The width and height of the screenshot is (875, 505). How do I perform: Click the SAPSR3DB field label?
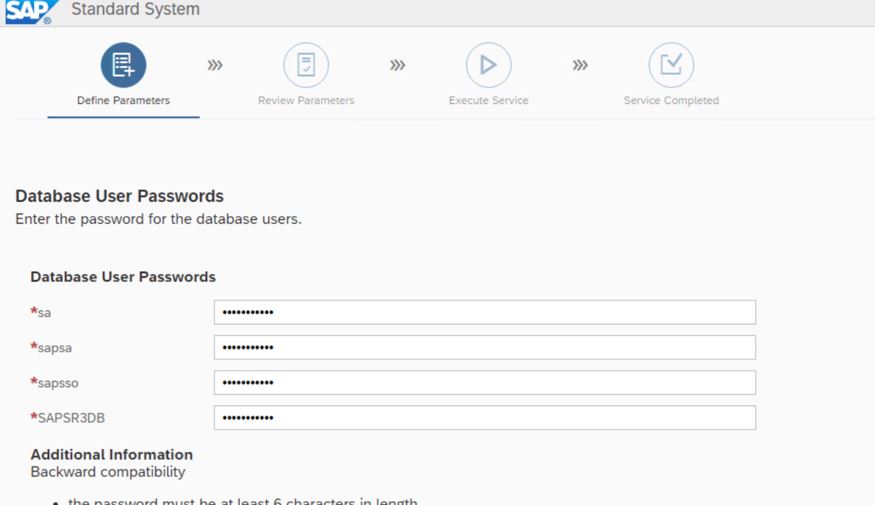point(71,418)
